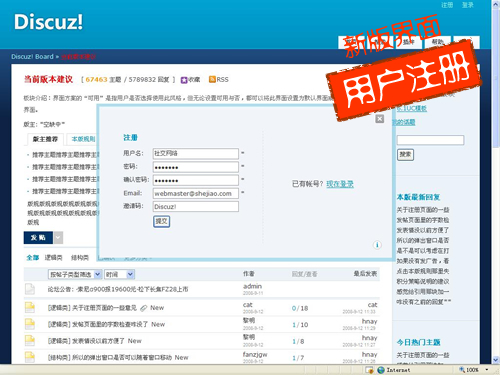Viewport: 500px width, 375px height.
Task: Open the 按帖子类型筛选 dropdown
Action: click(75, 274)
